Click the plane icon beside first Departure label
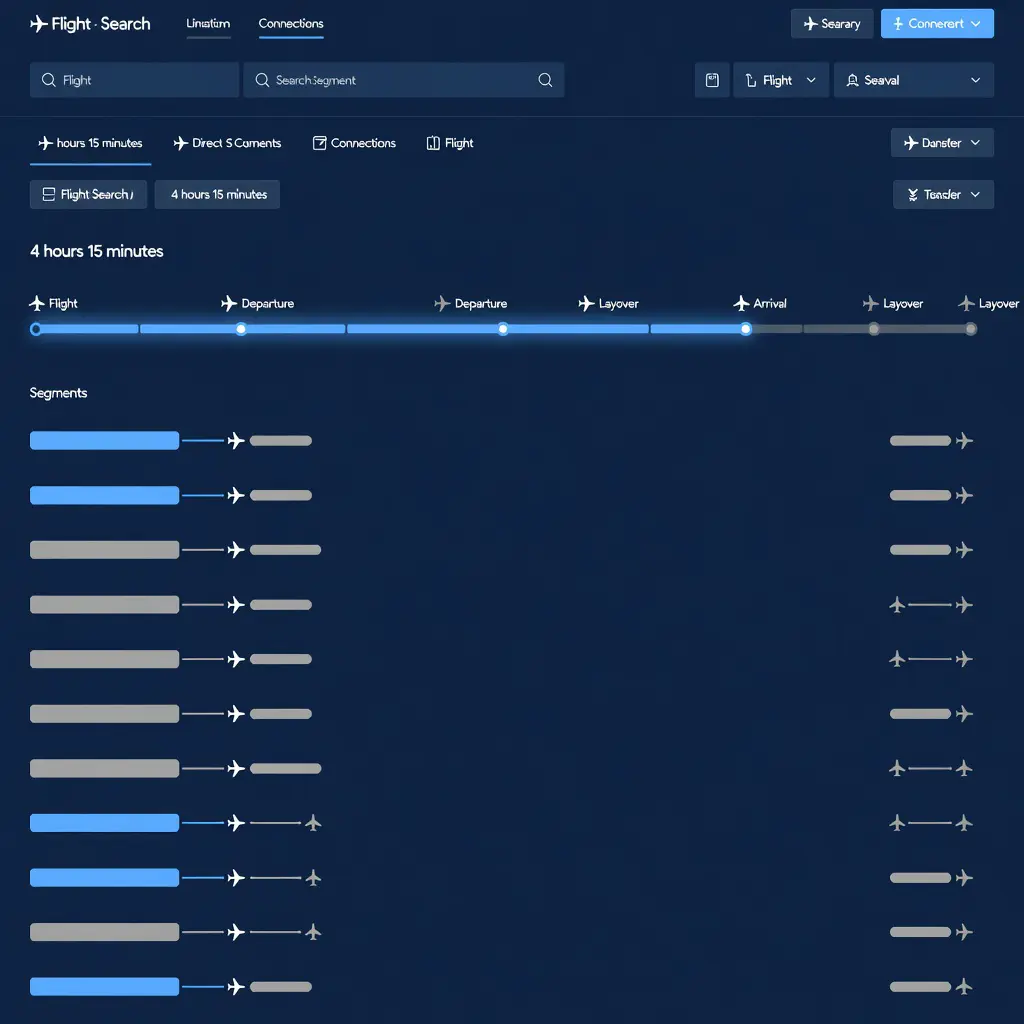This screenshot has height=1024, width=1024. click(229, 303)
